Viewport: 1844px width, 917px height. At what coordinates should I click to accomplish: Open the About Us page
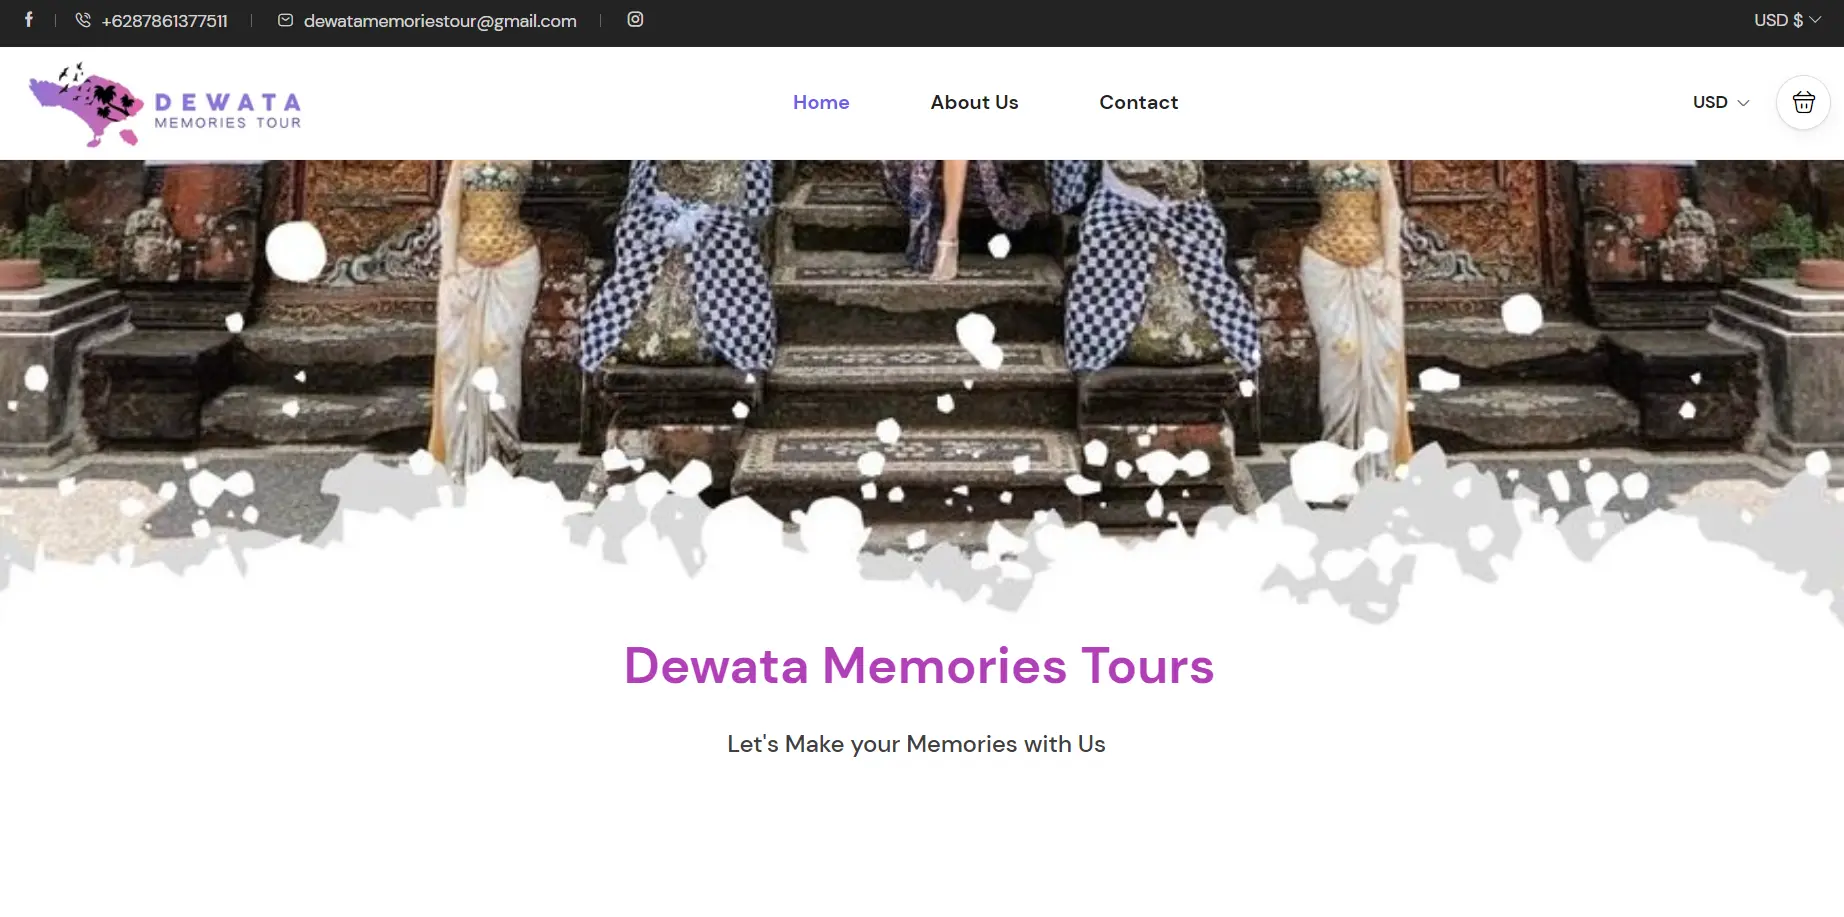click(x=974, y=102)
